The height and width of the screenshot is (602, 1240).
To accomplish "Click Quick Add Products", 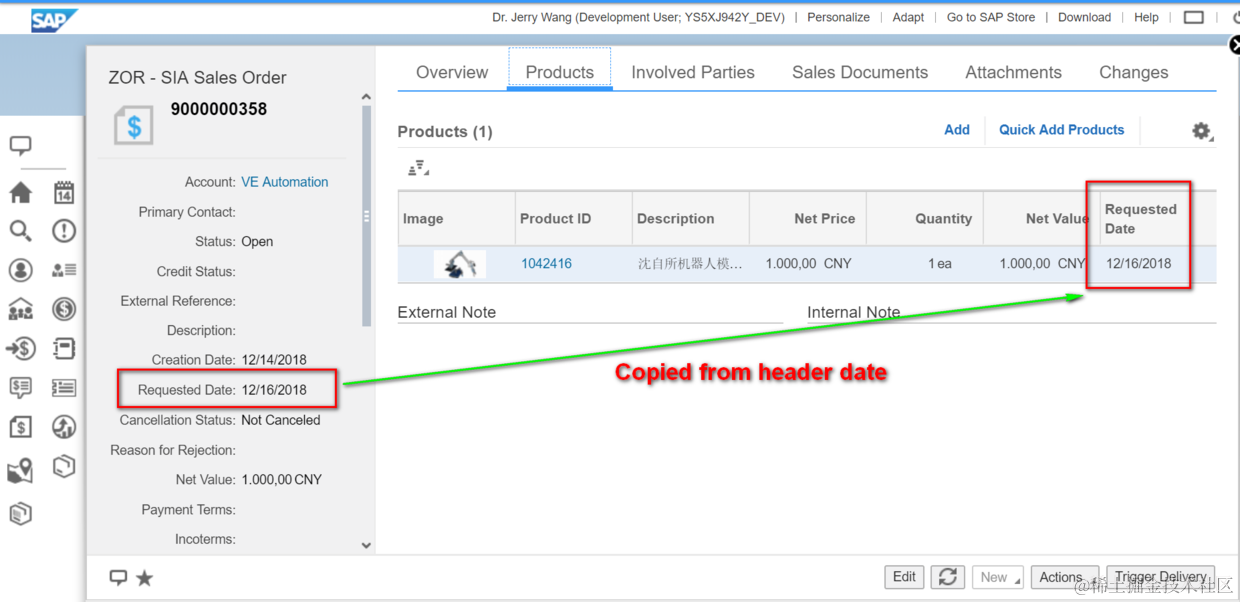I will tap(1062, 129).
